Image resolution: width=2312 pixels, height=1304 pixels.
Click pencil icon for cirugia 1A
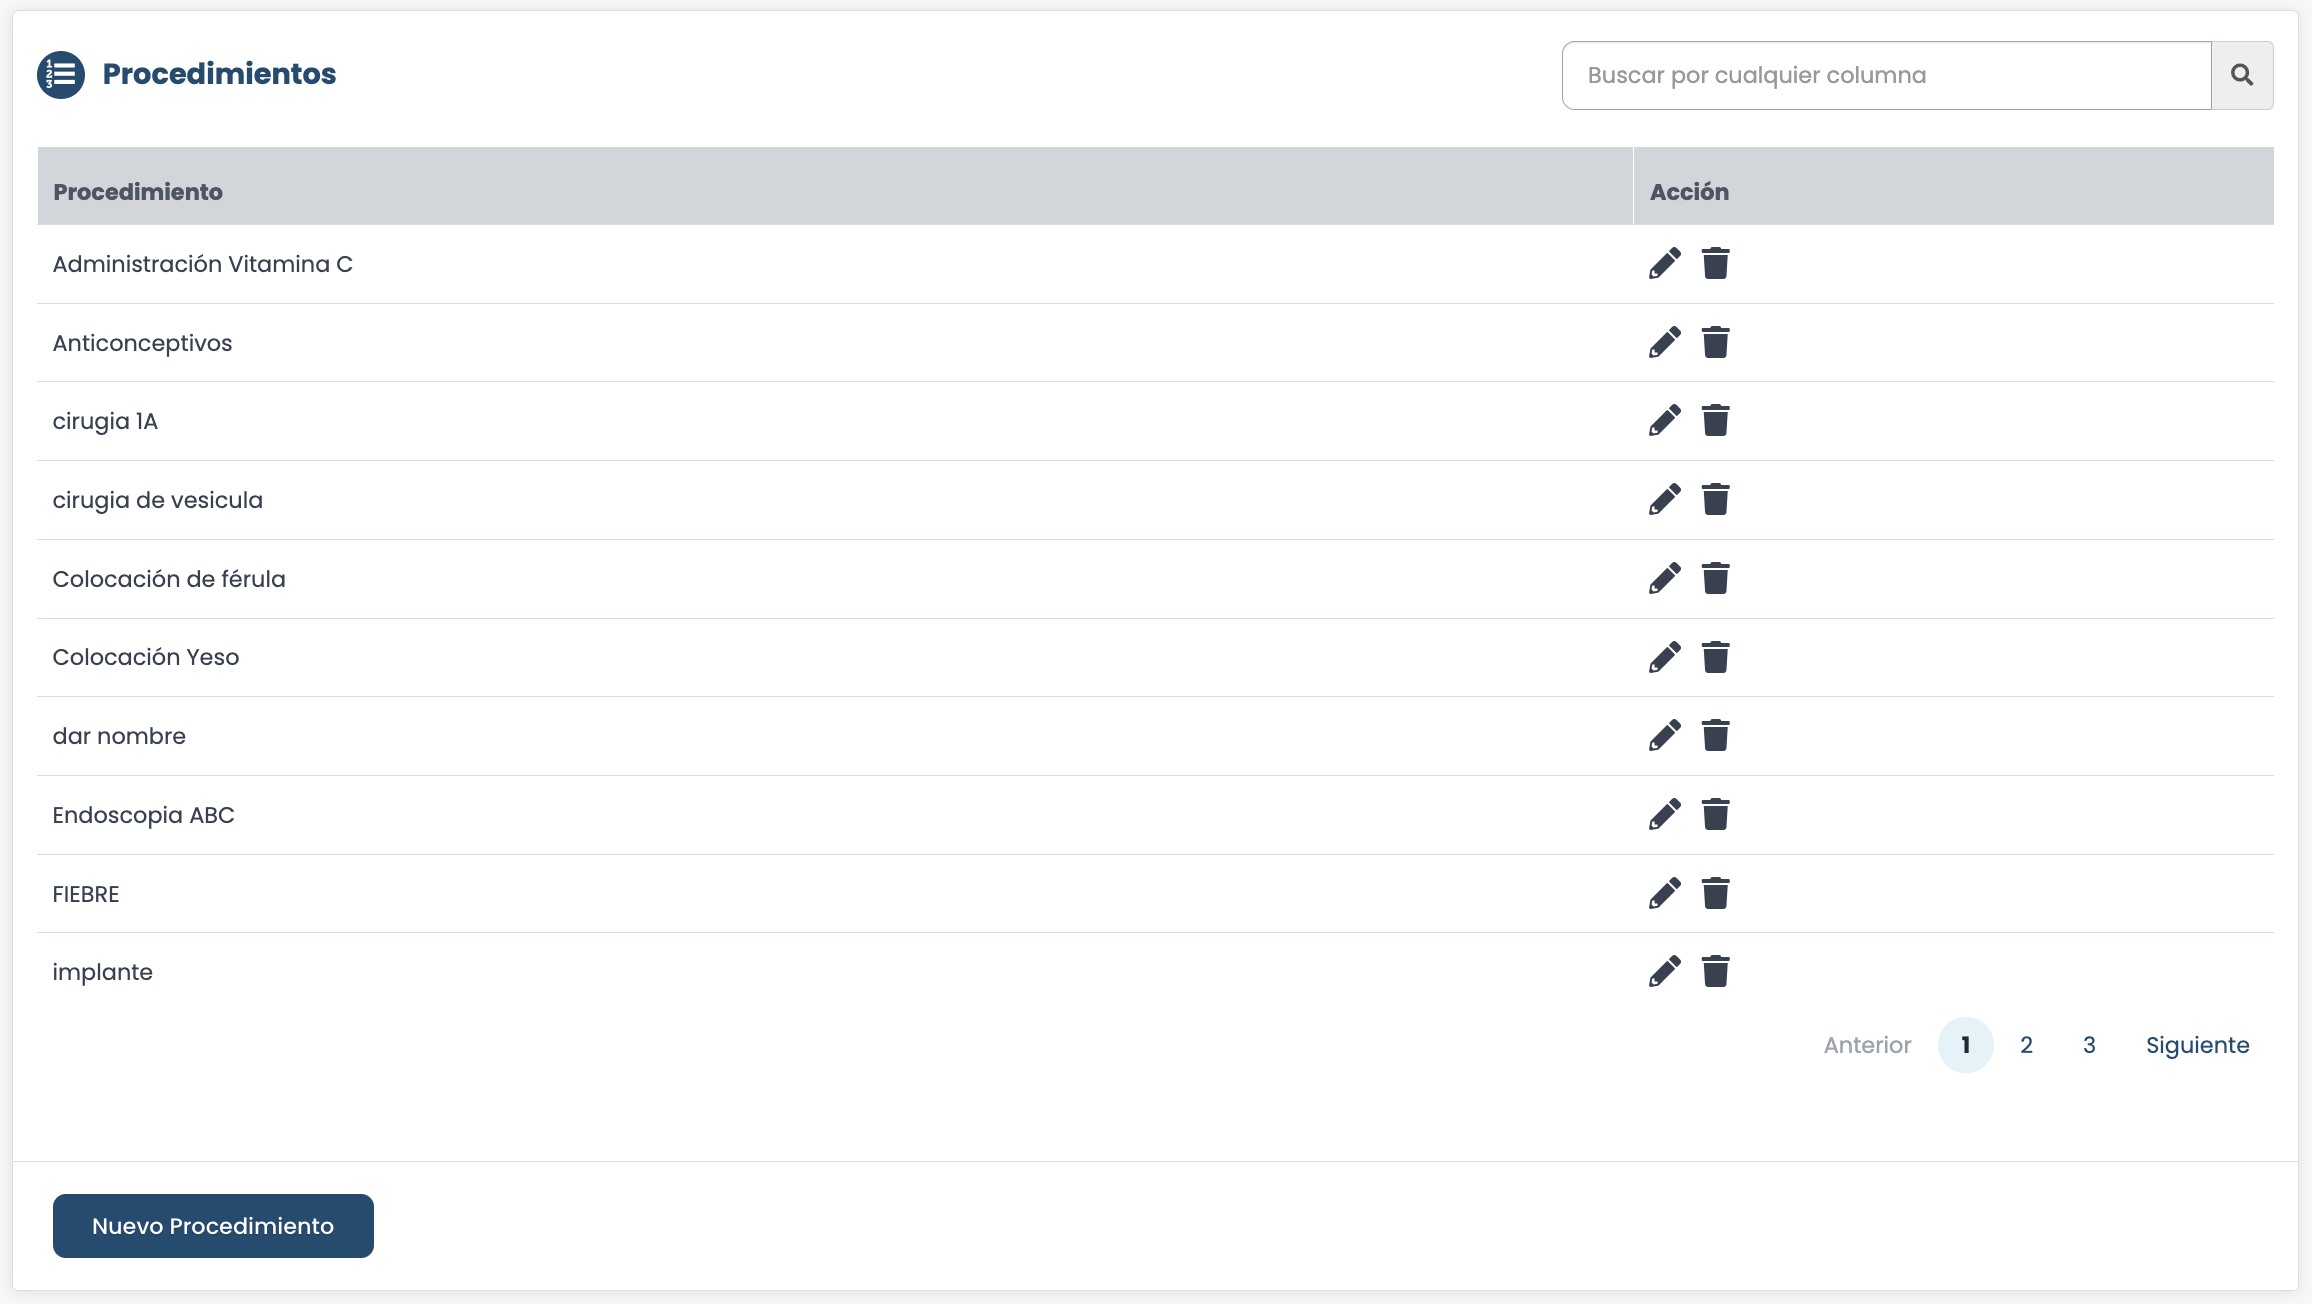click(1665, 421)
